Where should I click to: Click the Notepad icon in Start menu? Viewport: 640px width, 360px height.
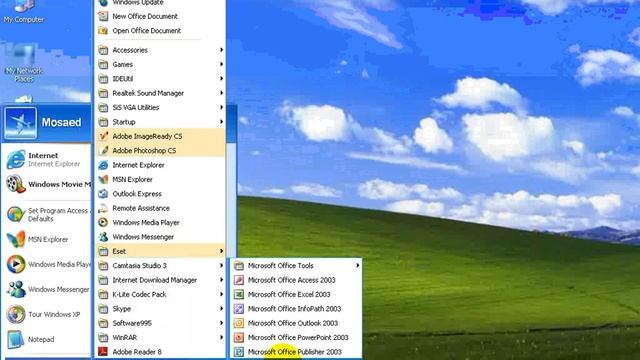(x=16, y=339)
